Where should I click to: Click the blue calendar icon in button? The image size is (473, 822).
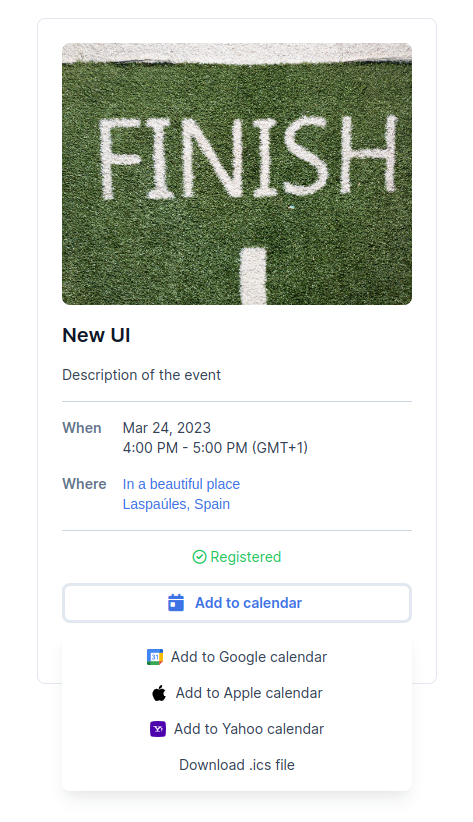(x=176, y=602)
